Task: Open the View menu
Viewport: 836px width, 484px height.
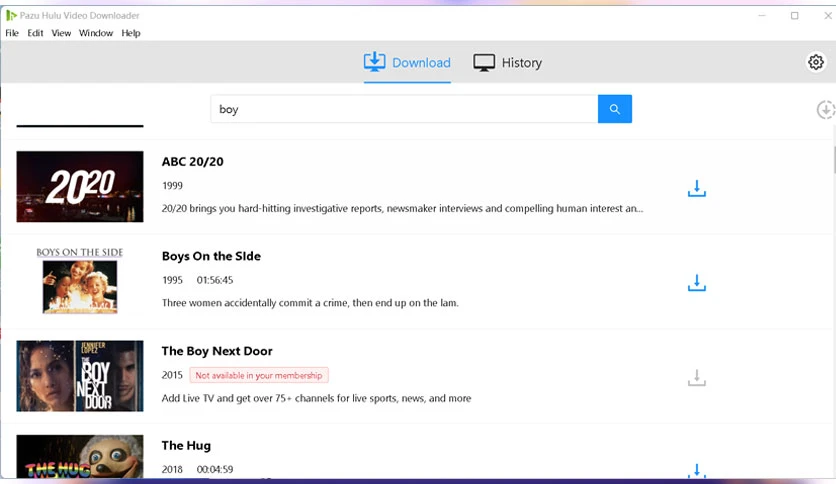Action: click(61, 33)
